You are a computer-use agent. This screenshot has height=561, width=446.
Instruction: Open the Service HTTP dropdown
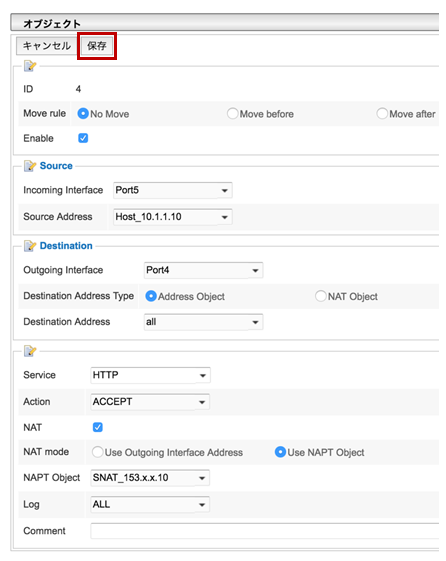click(150, 375)
